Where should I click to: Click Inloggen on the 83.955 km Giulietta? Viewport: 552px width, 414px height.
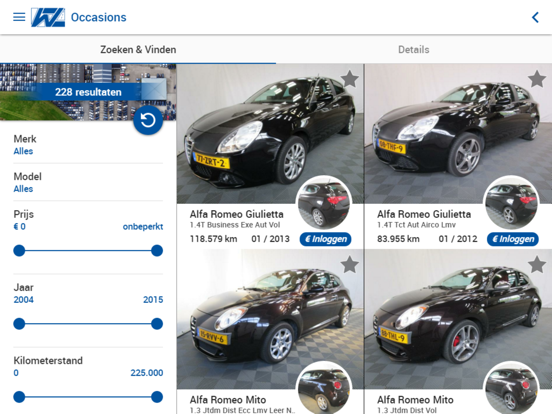click(x=513, y=239)
